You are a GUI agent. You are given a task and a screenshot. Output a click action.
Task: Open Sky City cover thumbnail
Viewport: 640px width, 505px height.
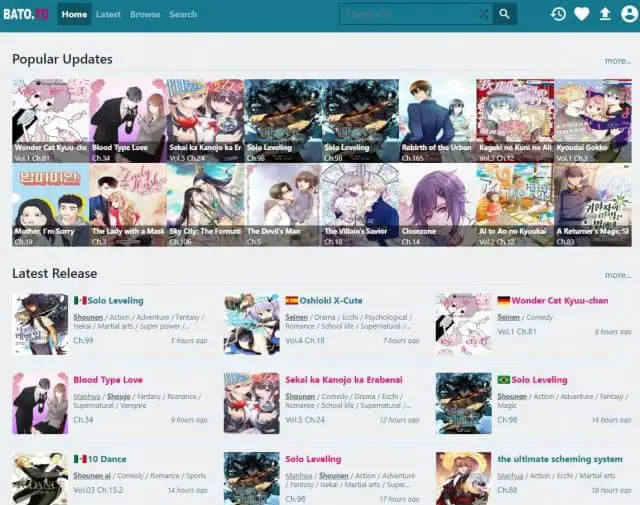click(205, 205)
